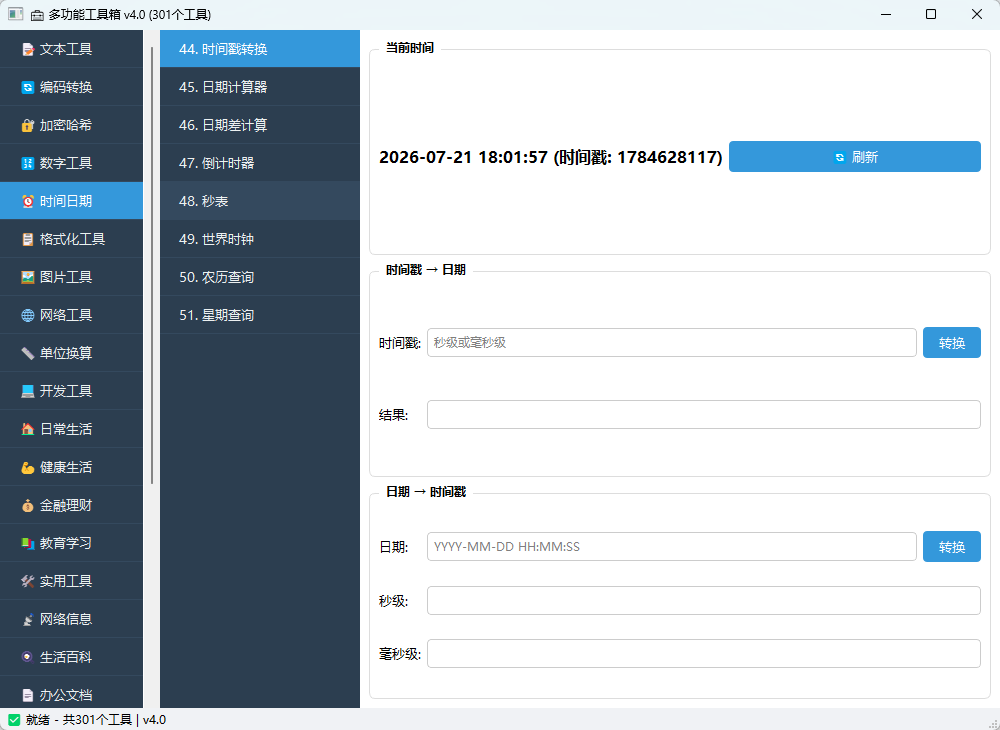Image resolution: width=1000 pixels, height=730 pixels.
Task: Click the 单位换算 category label
Action: [x=66, y=353]
